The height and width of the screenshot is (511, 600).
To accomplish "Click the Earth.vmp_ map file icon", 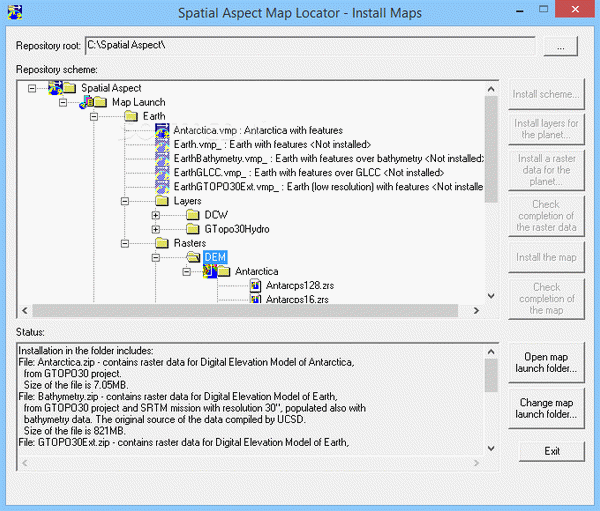I will point(162,145).
